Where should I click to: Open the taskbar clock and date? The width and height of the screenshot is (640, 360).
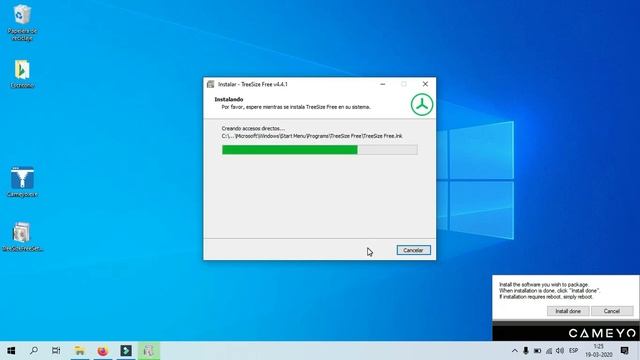[598, 351]
